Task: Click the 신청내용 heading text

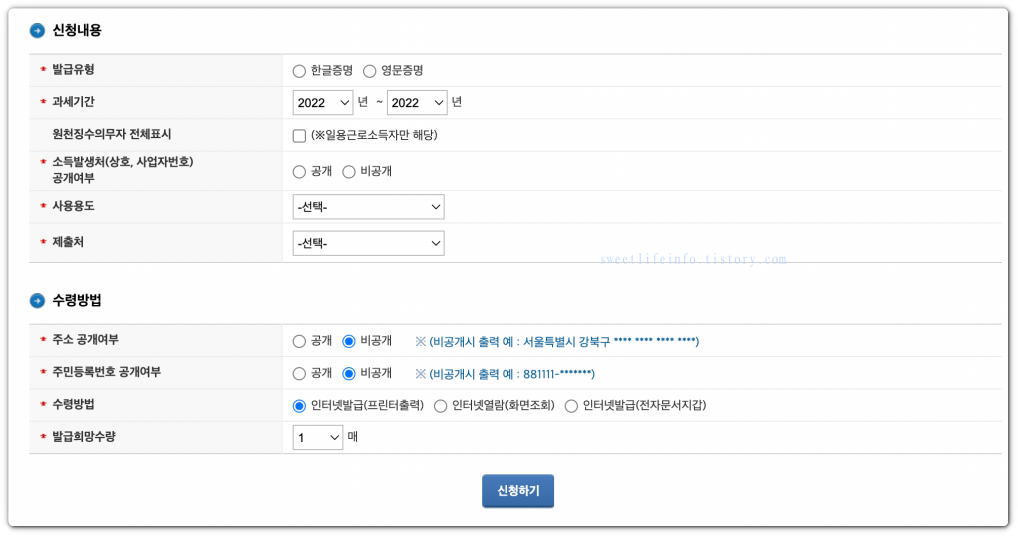Action: point(77,30)
